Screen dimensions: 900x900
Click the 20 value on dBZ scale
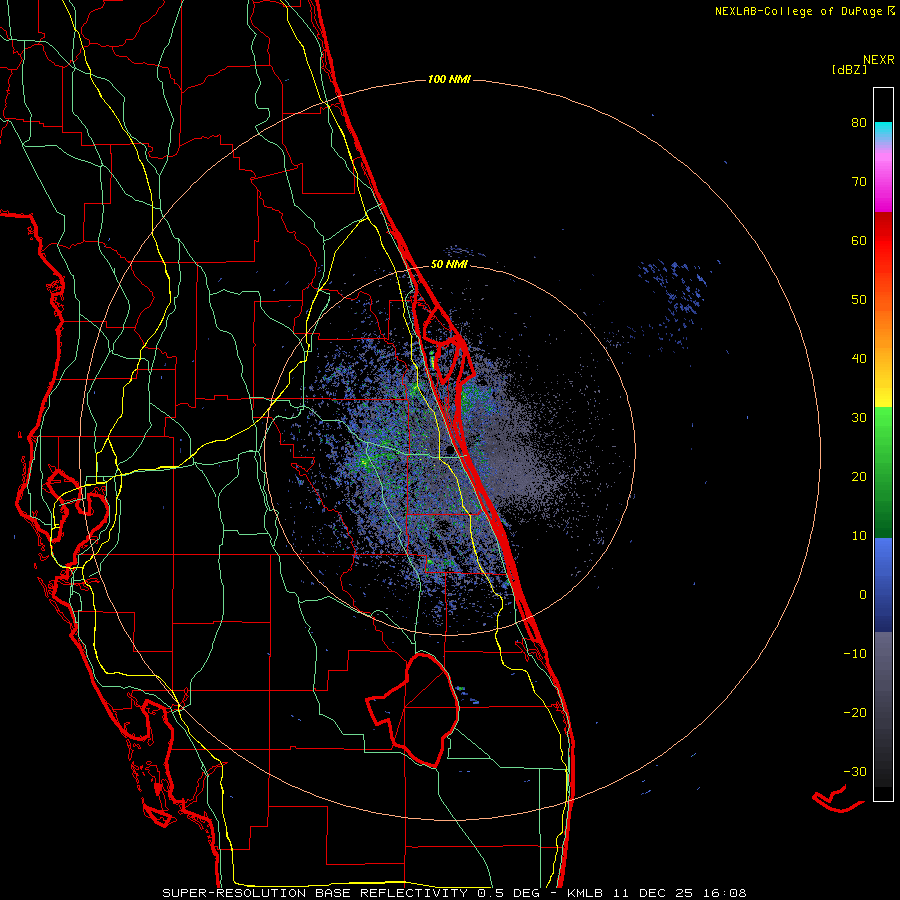click(859, 476)
